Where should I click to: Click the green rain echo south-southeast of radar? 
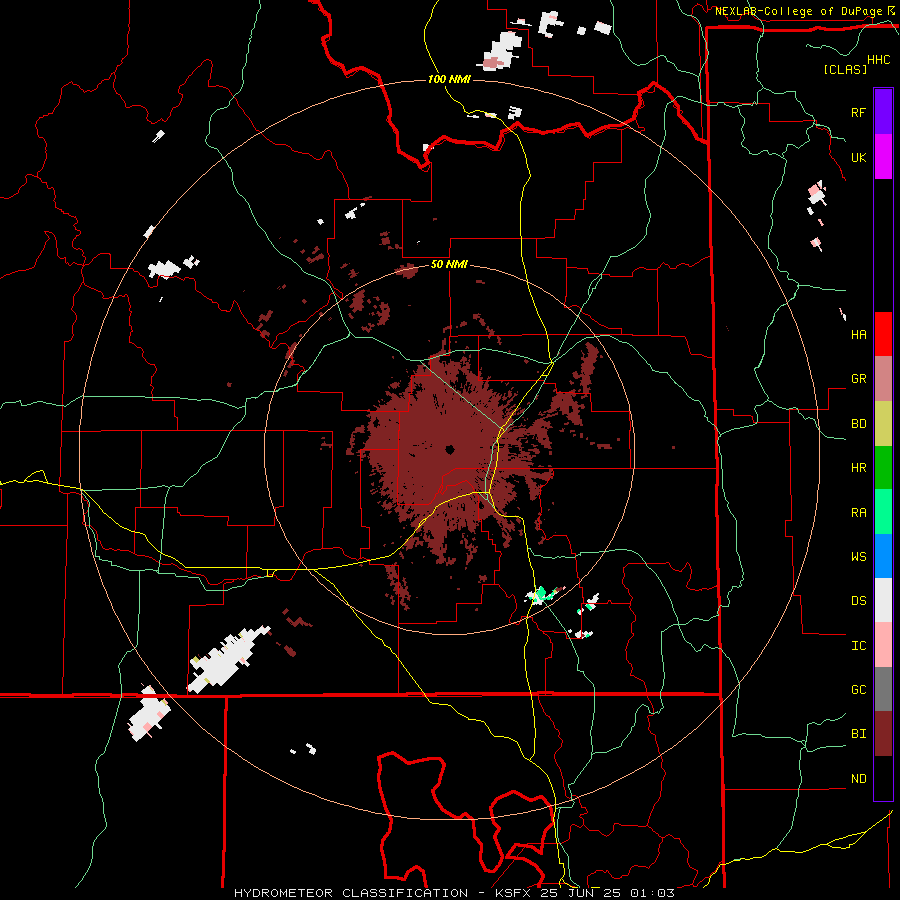point(540,594)
